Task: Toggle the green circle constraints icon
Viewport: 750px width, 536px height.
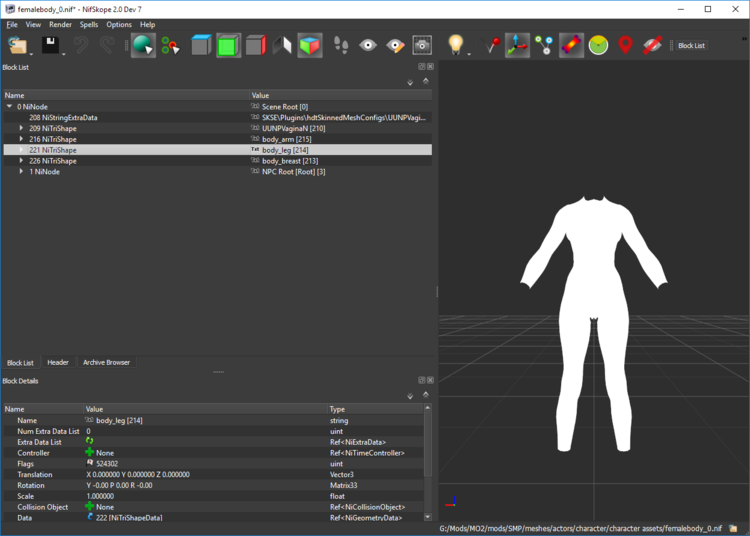Action: 598,45
